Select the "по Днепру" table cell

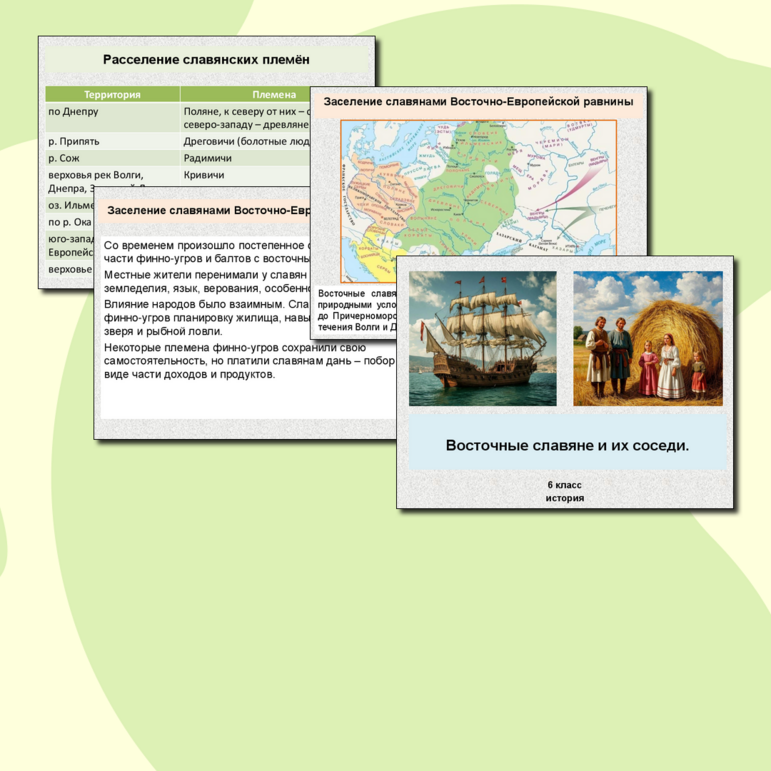click(74, 112)
